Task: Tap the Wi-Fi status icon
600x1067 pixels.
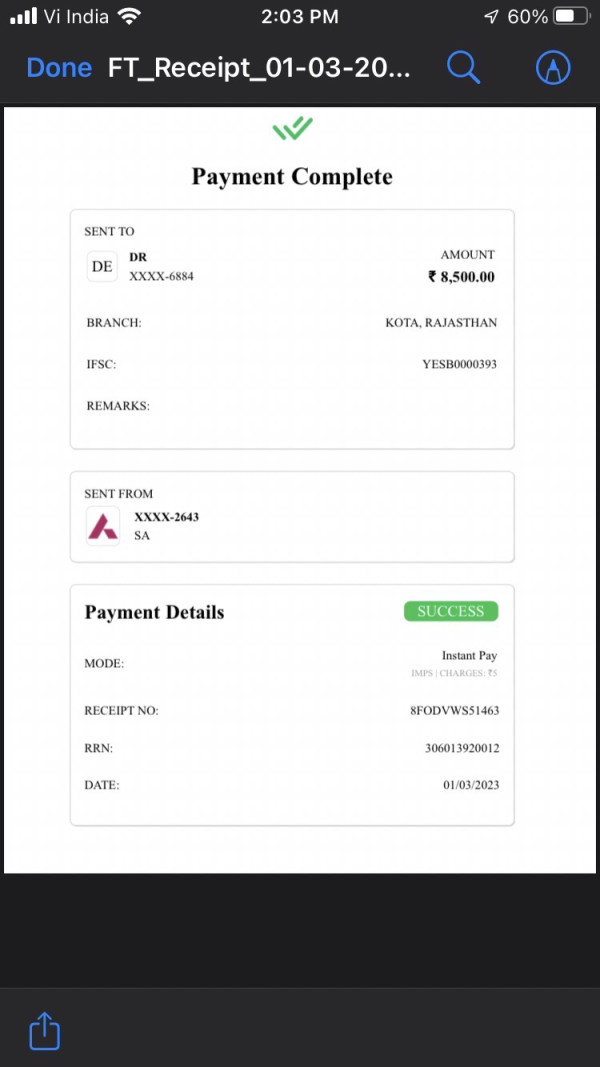Action: coord(129,16)
